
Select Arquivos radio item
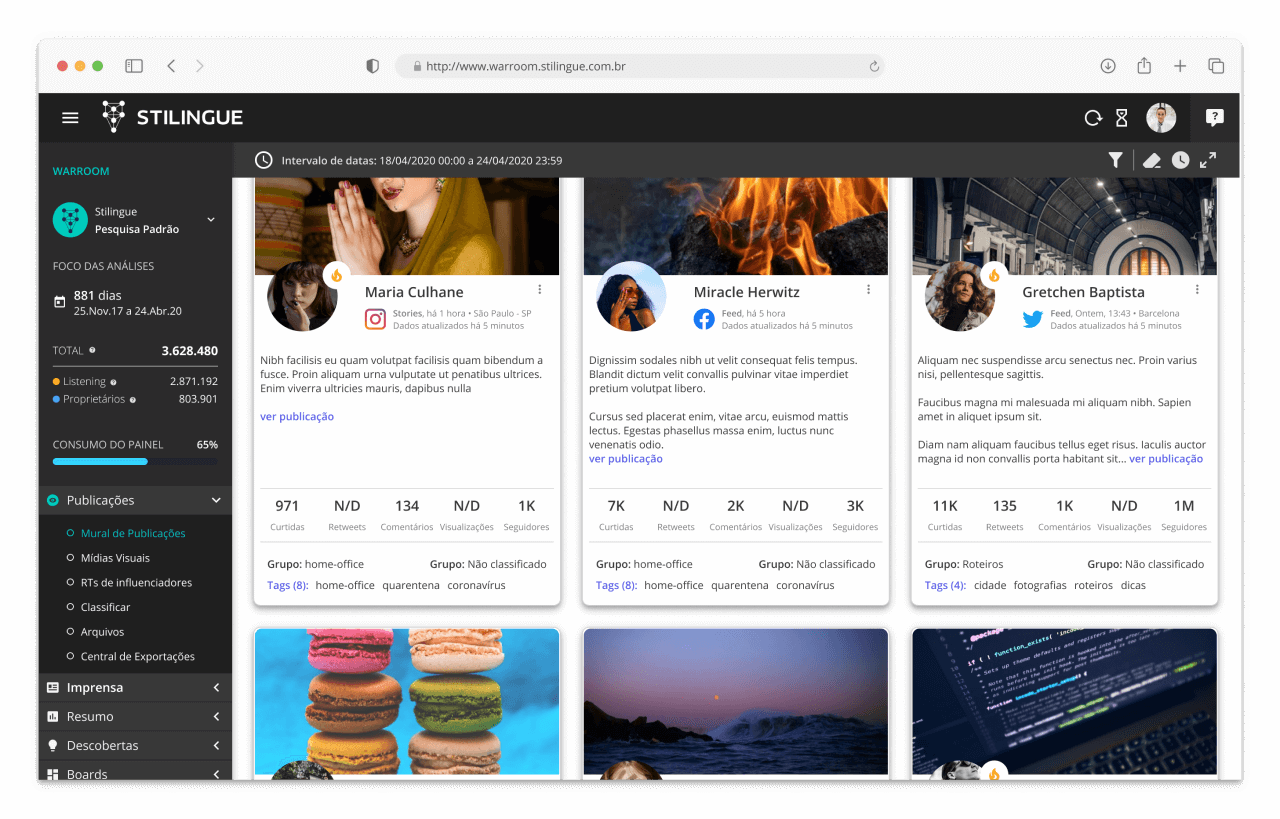click(x=95, y=632)
